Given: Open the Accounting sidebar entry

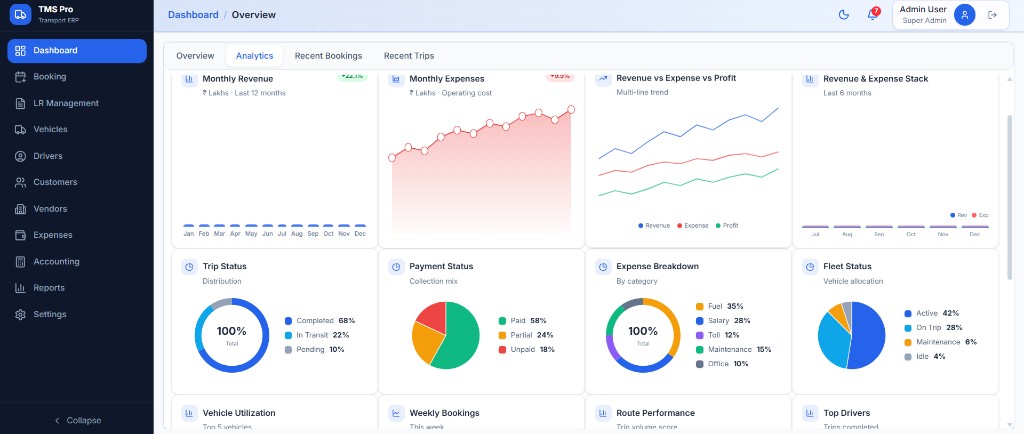Looking at the screenshot, I should [x=77, y=262].
